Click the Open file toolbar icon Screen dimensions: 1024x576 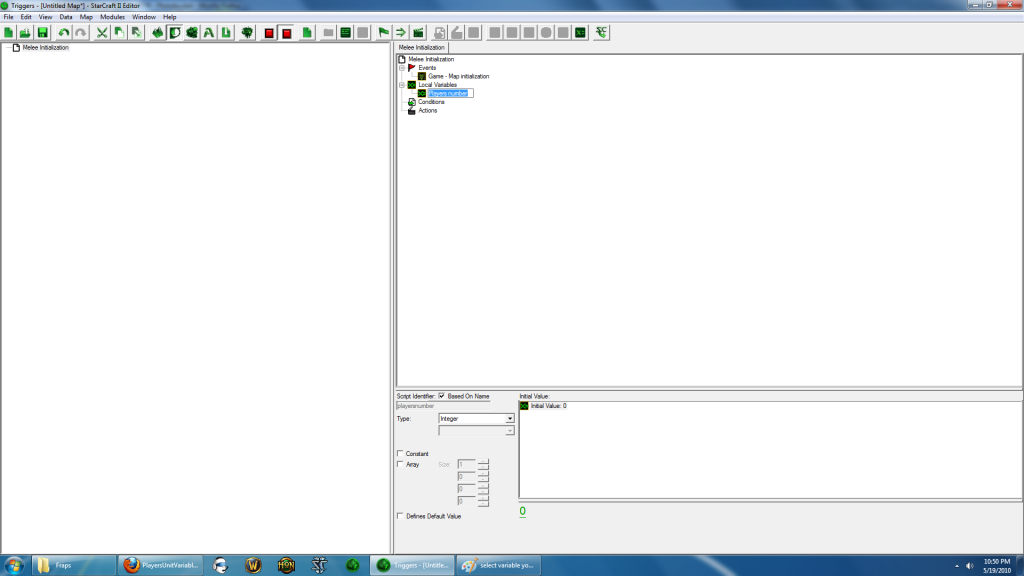click(x=25, y=33)
